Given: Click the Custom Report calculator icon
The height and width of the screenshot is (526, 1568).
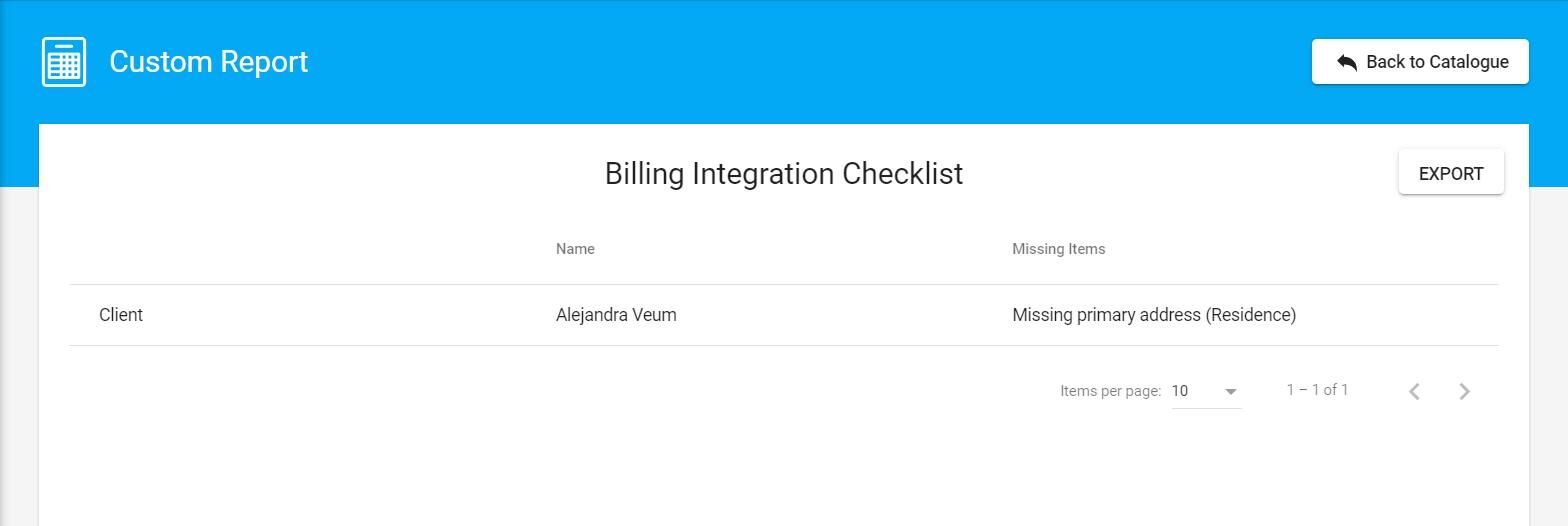Looking at the screenshot, I should (x=64, y=62).
